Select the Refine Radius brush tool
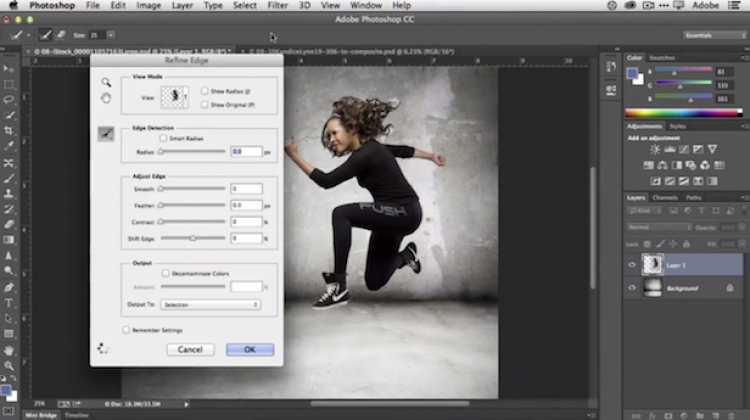Screen dimensions: 750x420 click(105, 134)
